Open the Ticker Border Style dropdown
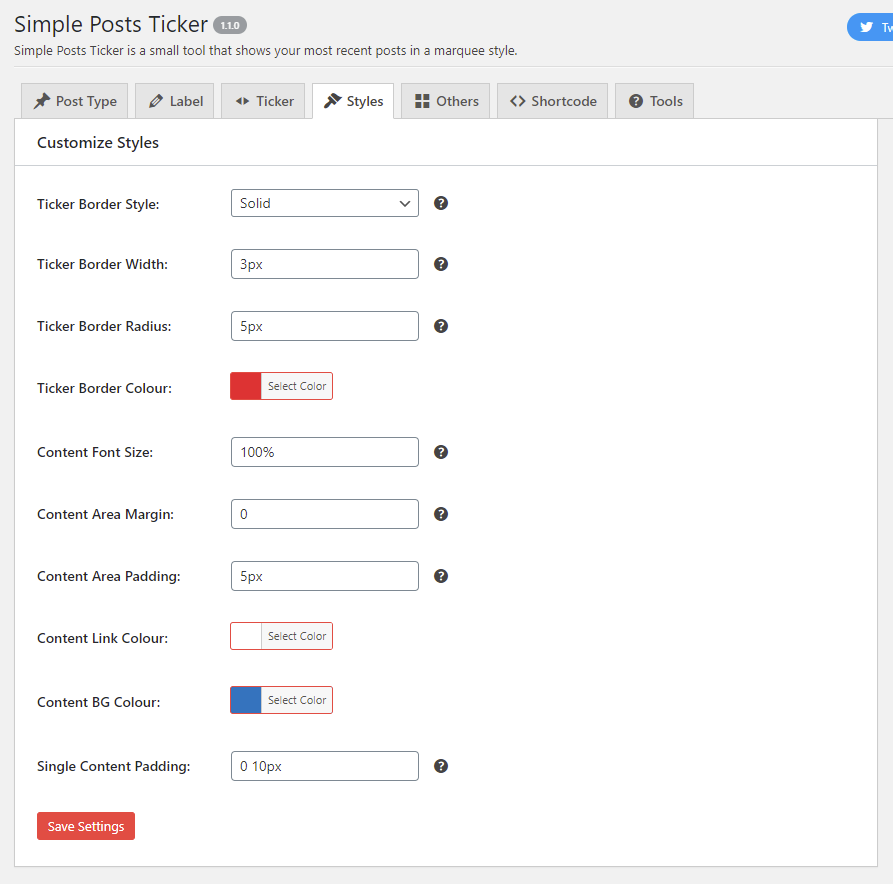893x884 pixels. (x=324, y=203)
